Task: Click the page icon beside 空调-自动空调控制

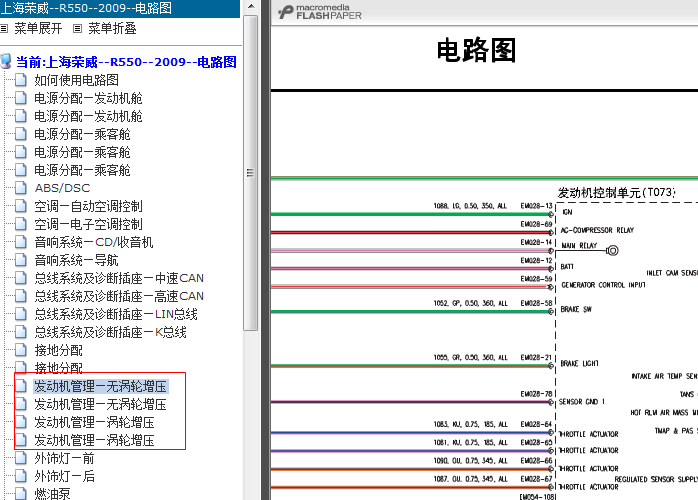Action: coord(20,206)
